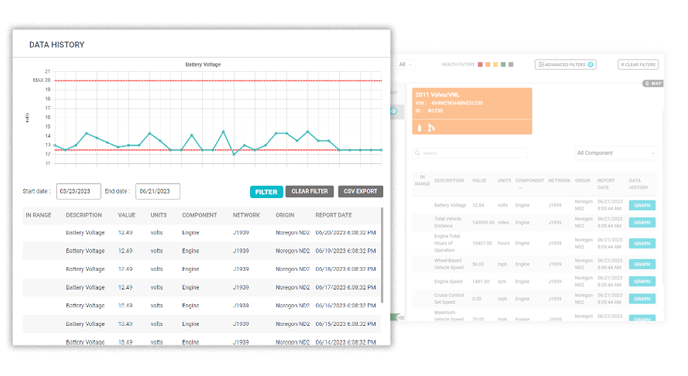Sort by DESCRIPTION column in Data History
This screenshot has width=688, height=376.
84,215
